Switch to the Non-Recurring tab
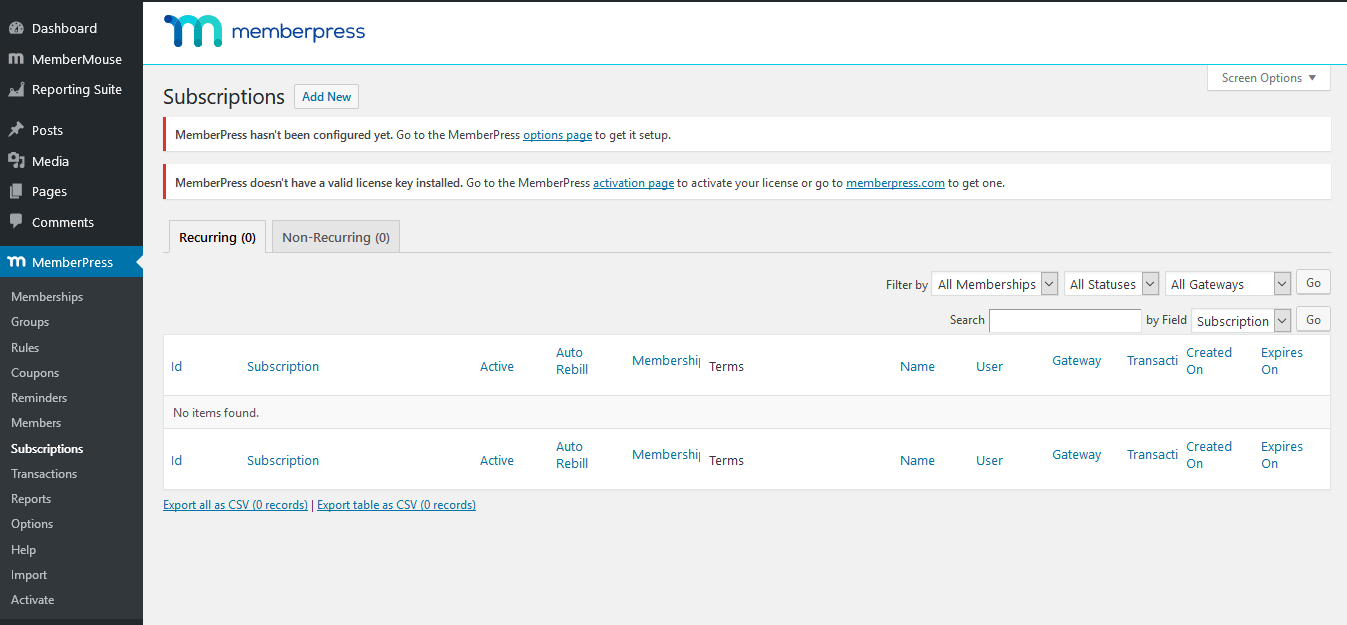This screenshot has height=625, width=1347. click(336, 237)
